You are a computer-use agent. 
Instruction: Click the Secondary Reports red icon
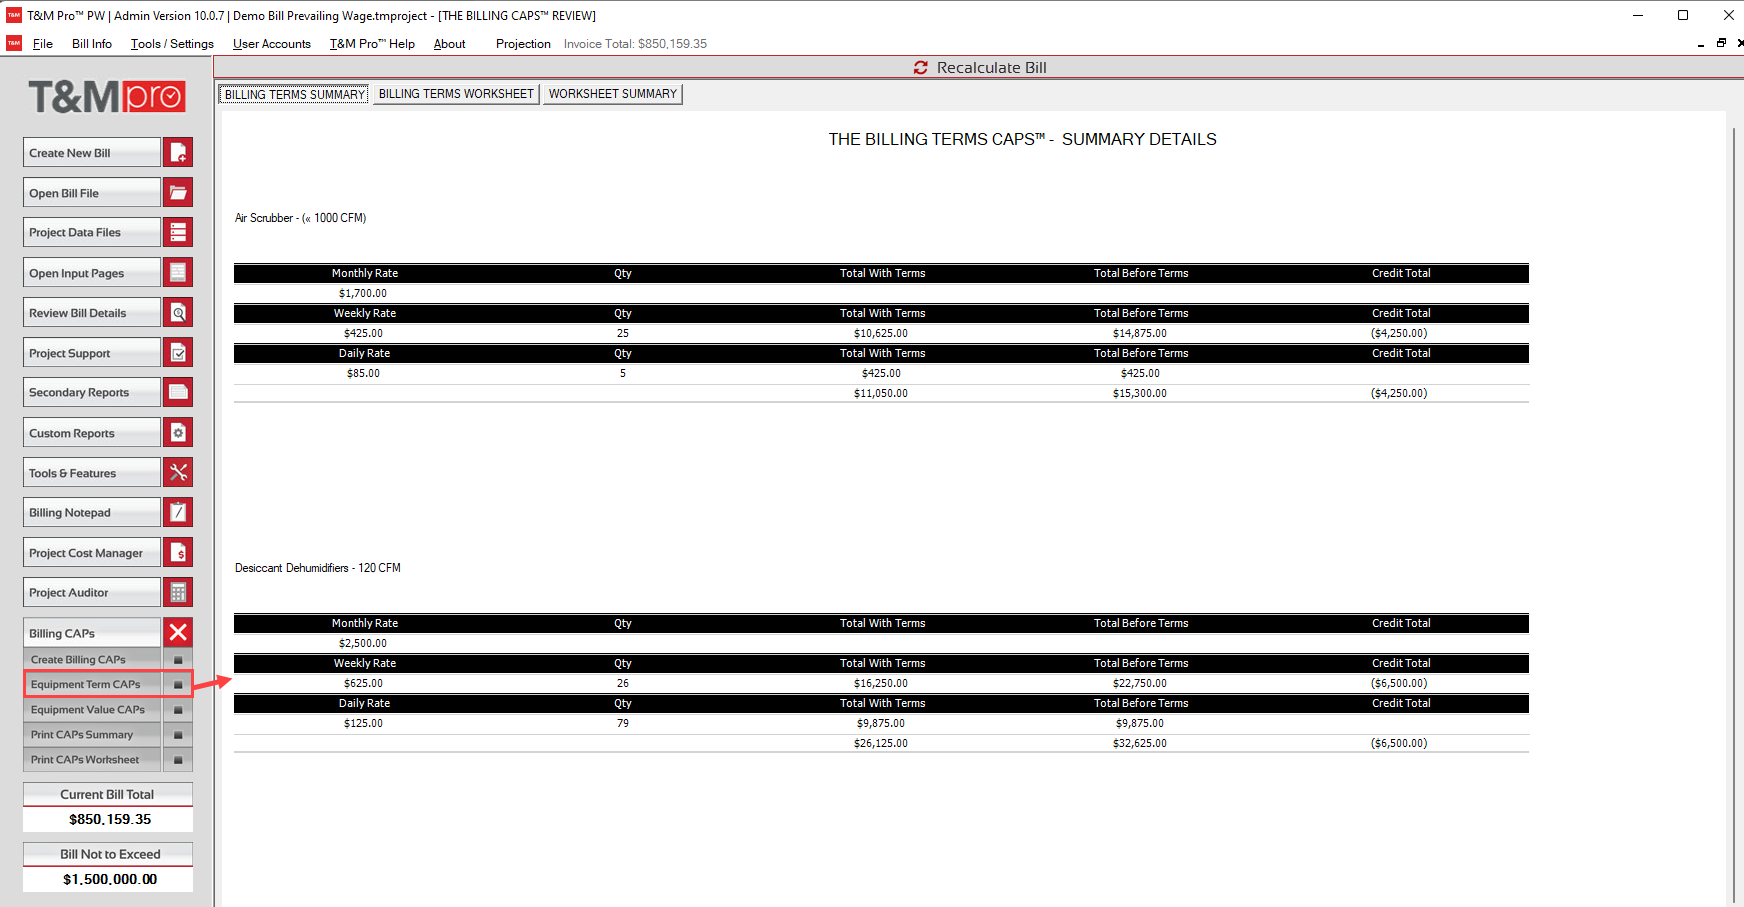(178, 392)
